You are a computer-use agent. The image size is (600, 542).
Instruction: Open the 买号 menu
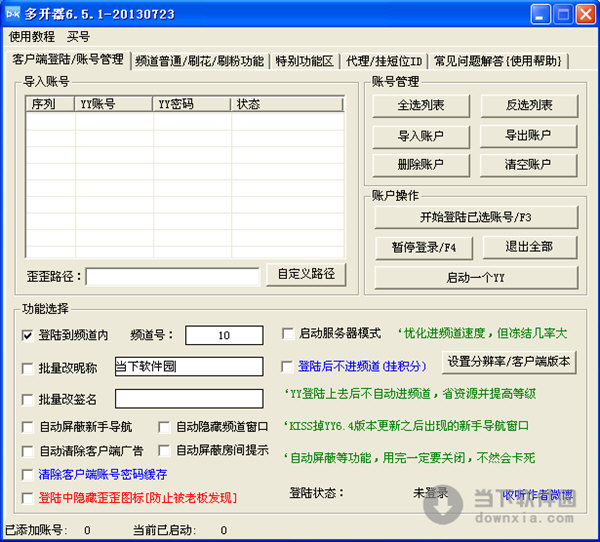78,37
